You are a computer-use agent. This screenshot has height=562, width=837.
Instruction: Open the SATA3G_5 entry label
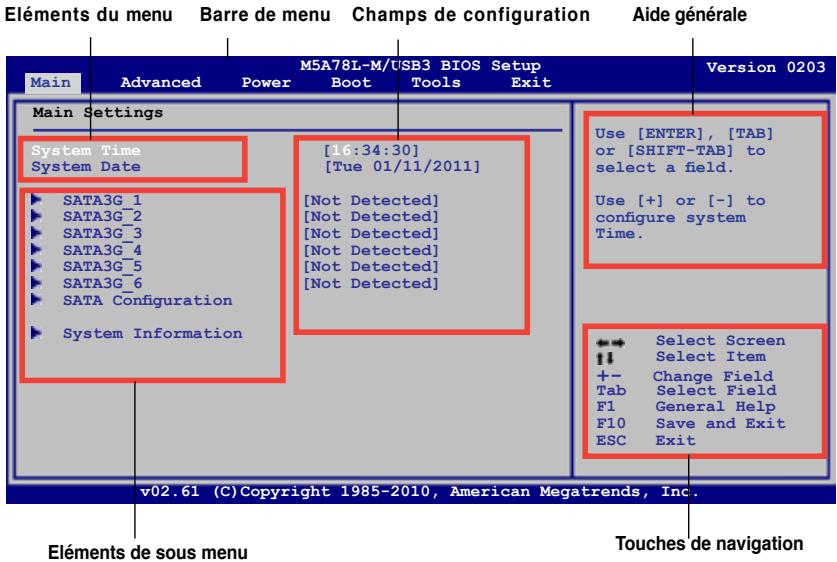pos(102,266)
